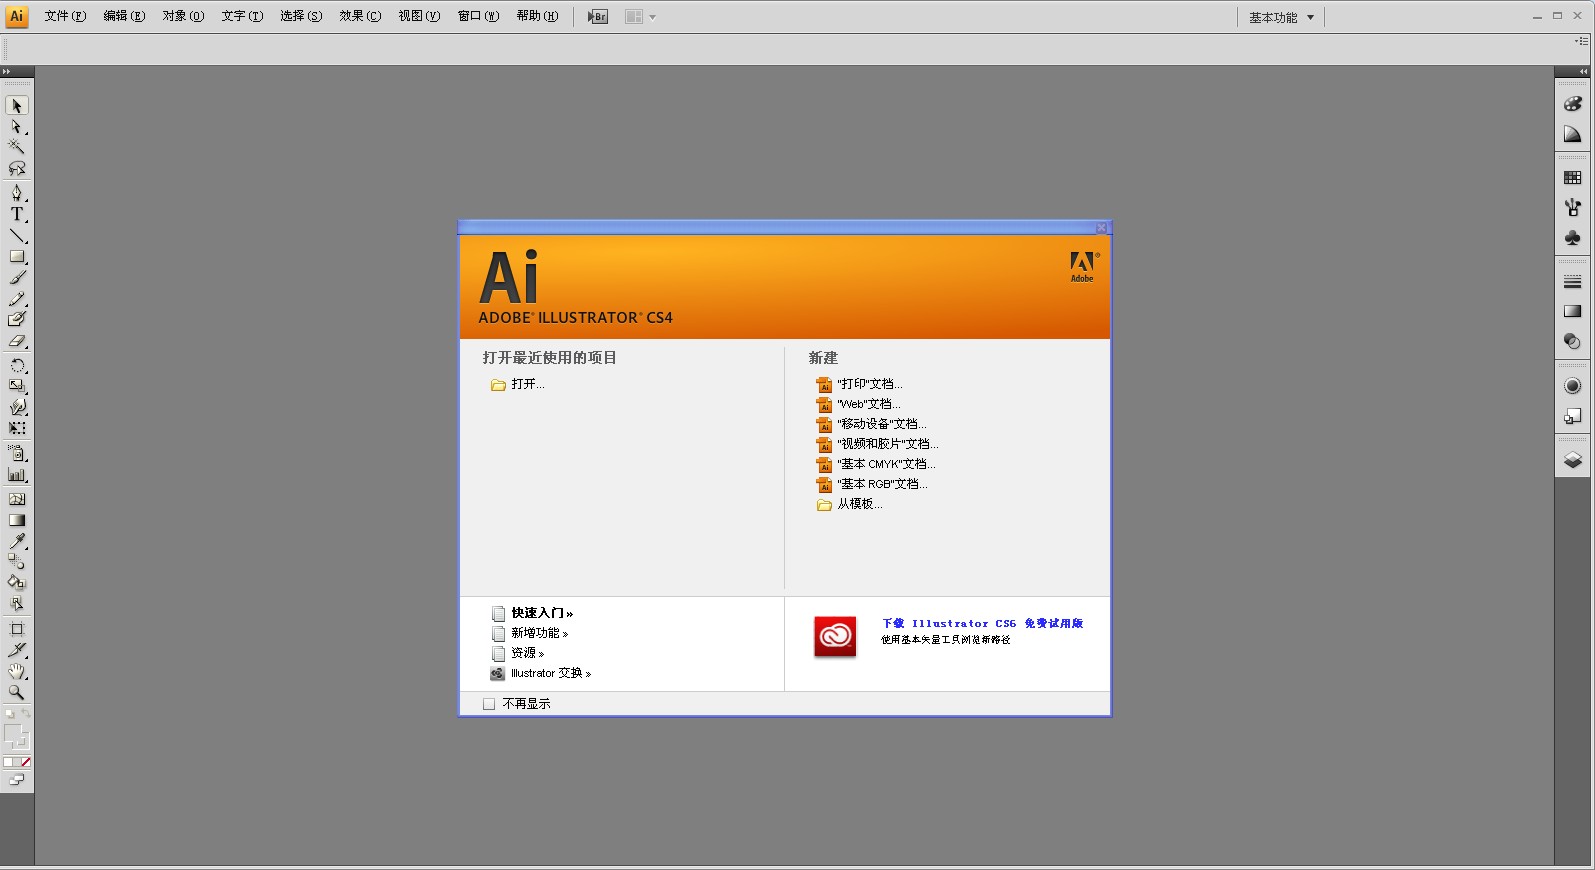Select the Hand tool
The width and height of the screenshot is (1595, 870).
point(17,671)
